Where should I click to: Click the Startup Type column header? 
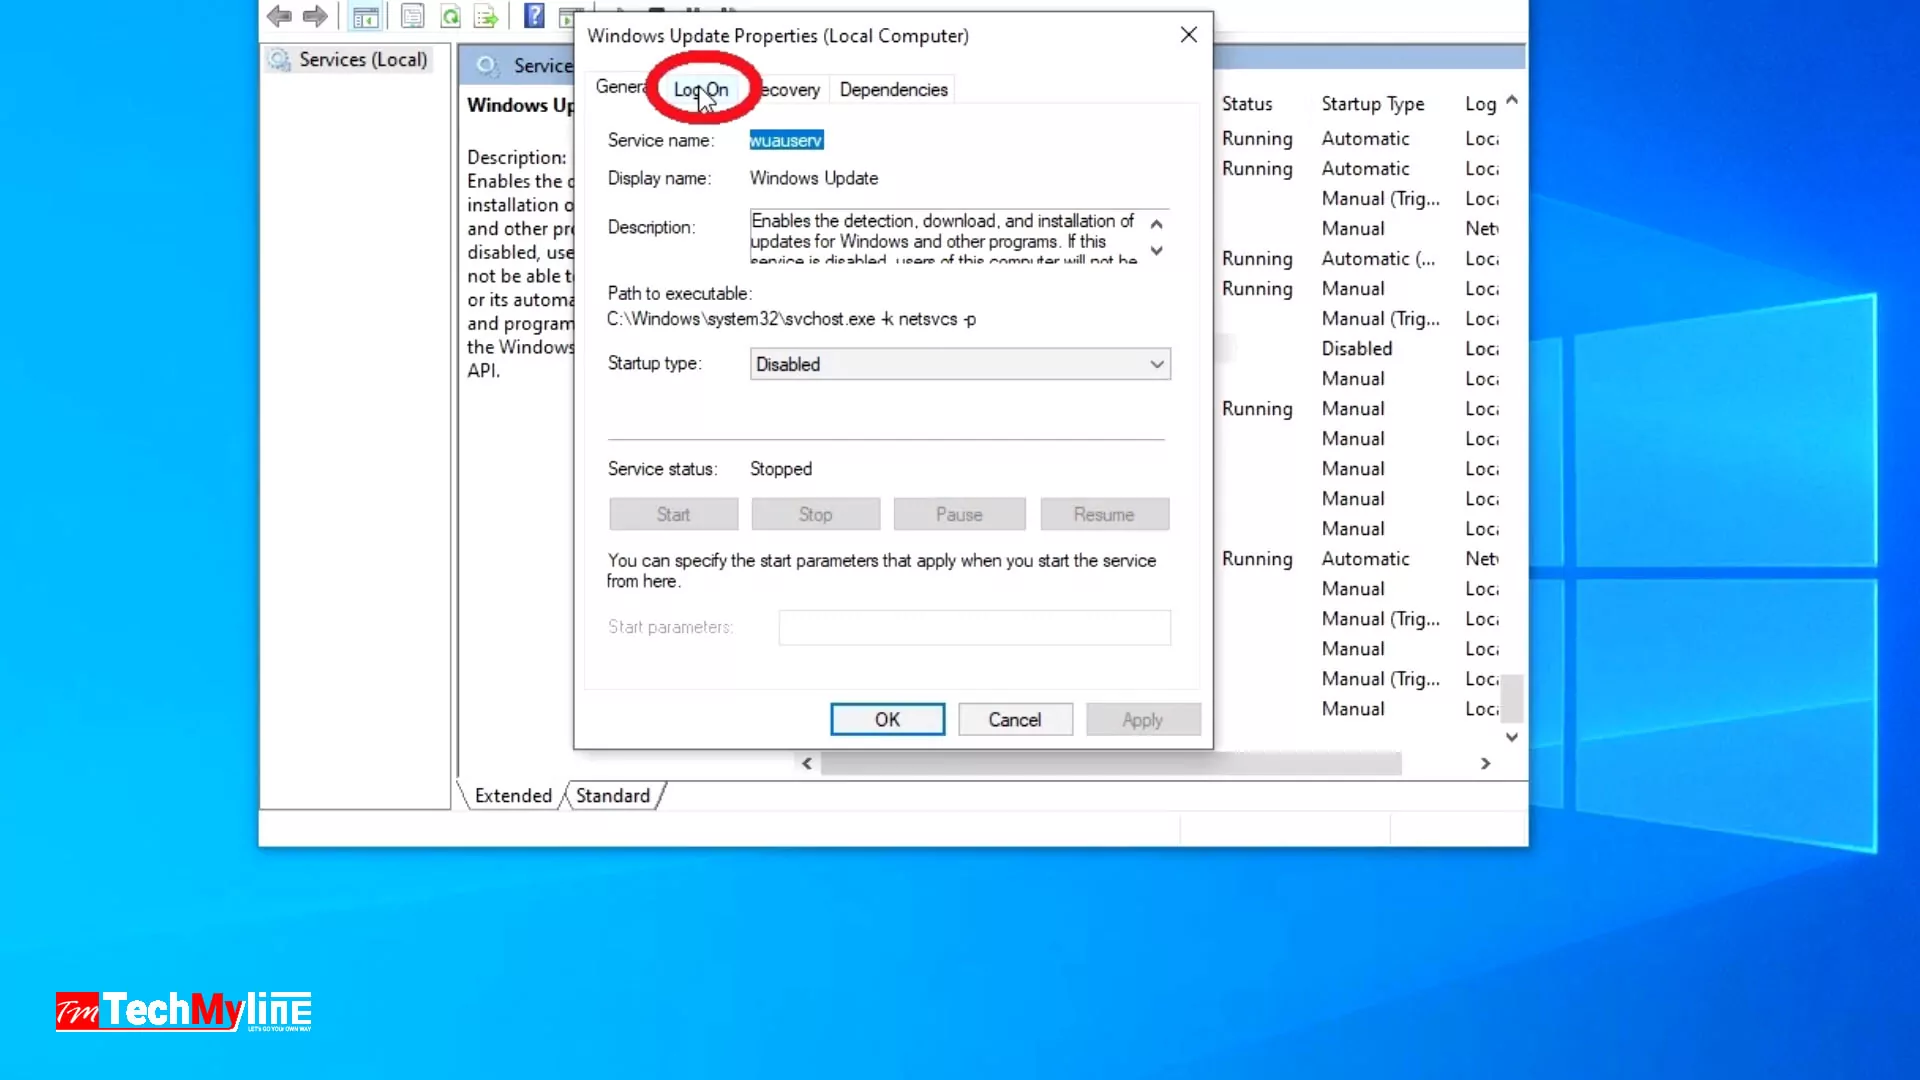click(x=1372, y=104)
